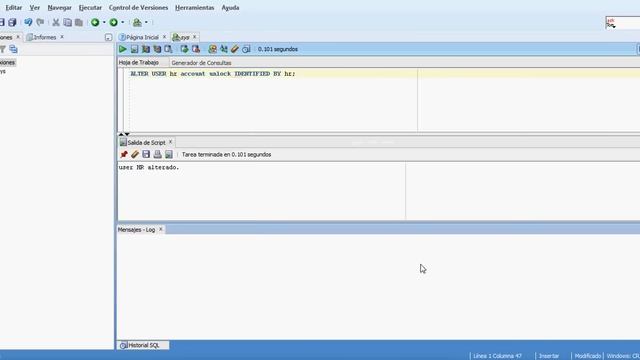Image resolution: width=640 pixels, height=360 pixels.
Task: Click the SQL Worksheet connection icon in the main toolbar
Action: 137,22
